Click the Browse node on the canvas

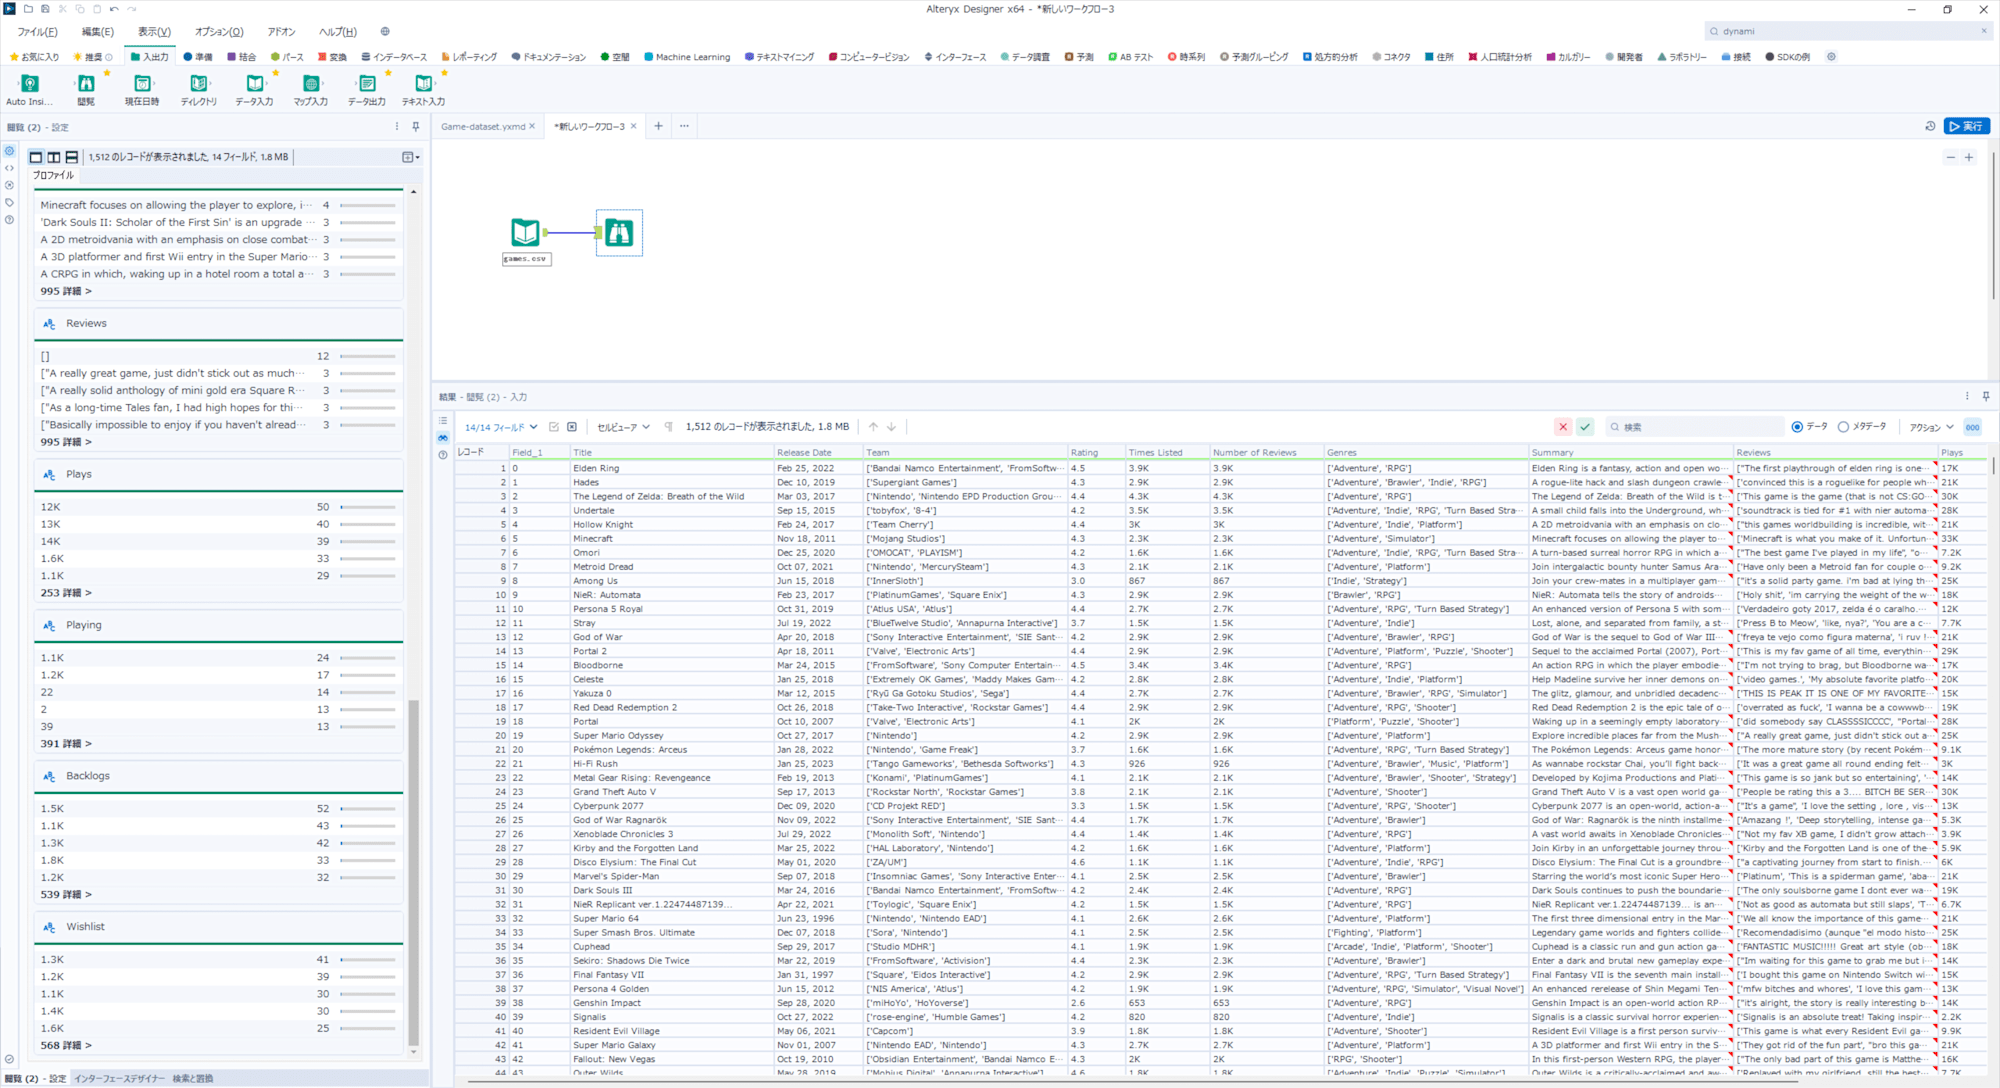619,232
